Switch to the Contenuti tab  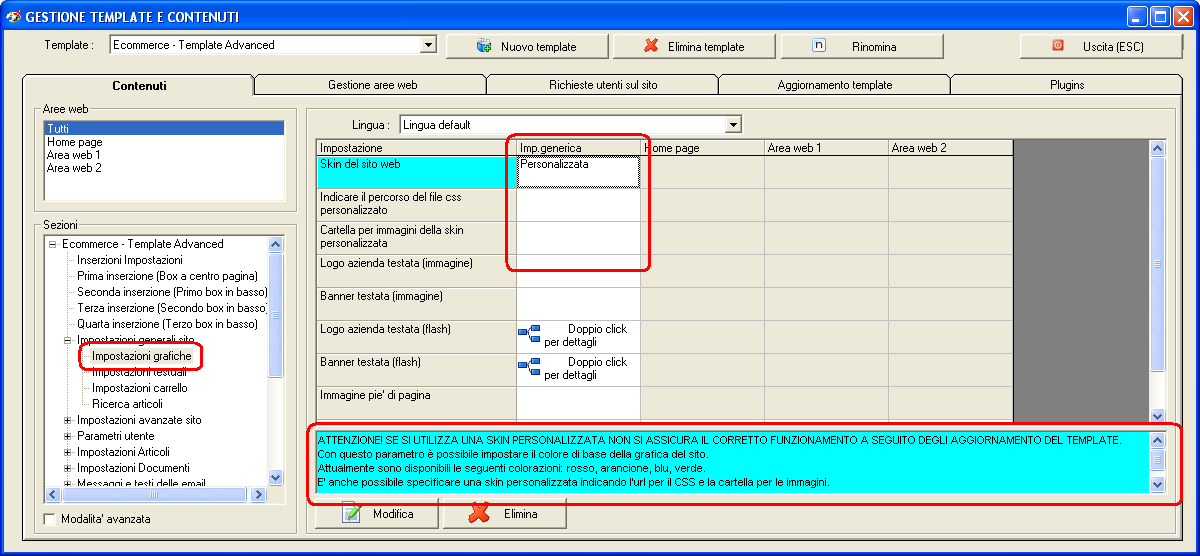tap(139, 85)
